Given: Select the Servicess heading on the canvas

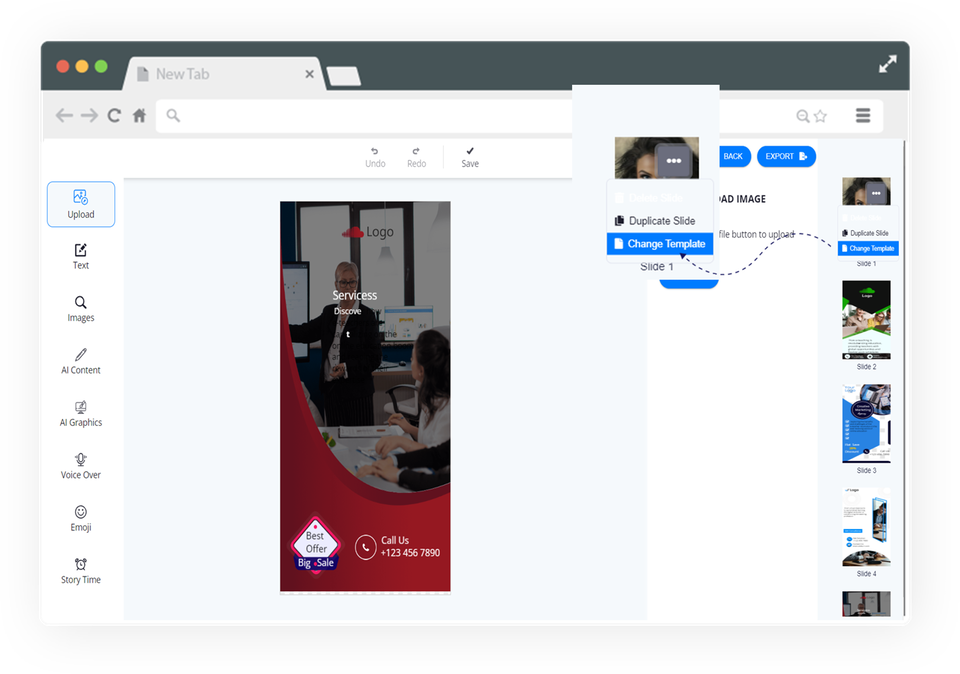Looking at the screenshot, I should pos(354,295).
